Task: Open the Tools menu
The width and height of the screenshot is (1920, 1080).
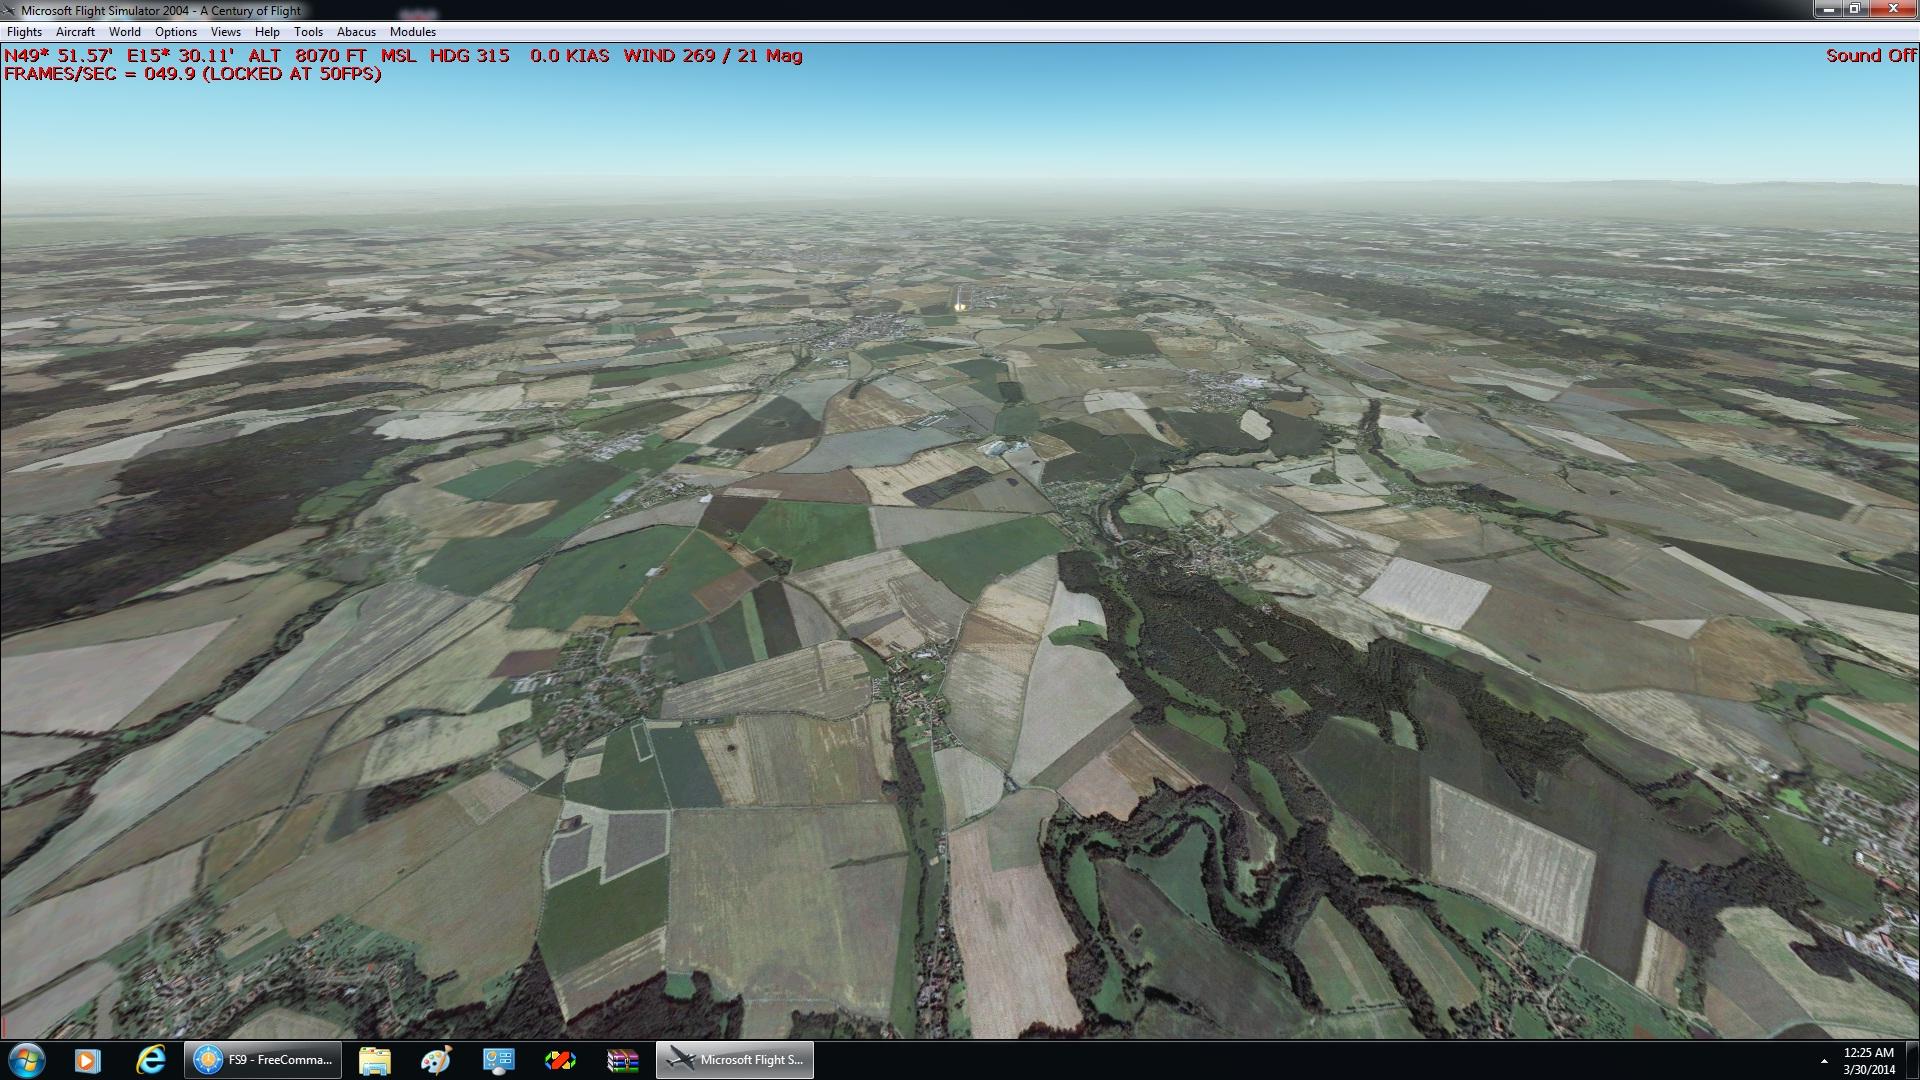Action: (x=308, y=32)
